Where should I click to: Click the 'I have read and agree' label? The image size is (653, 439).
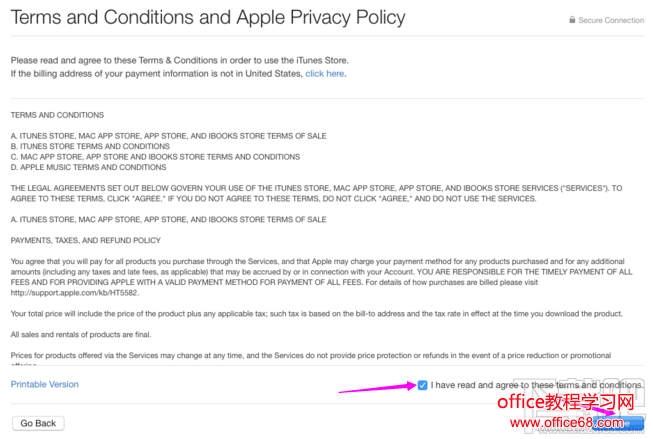[x=537, y=385]
